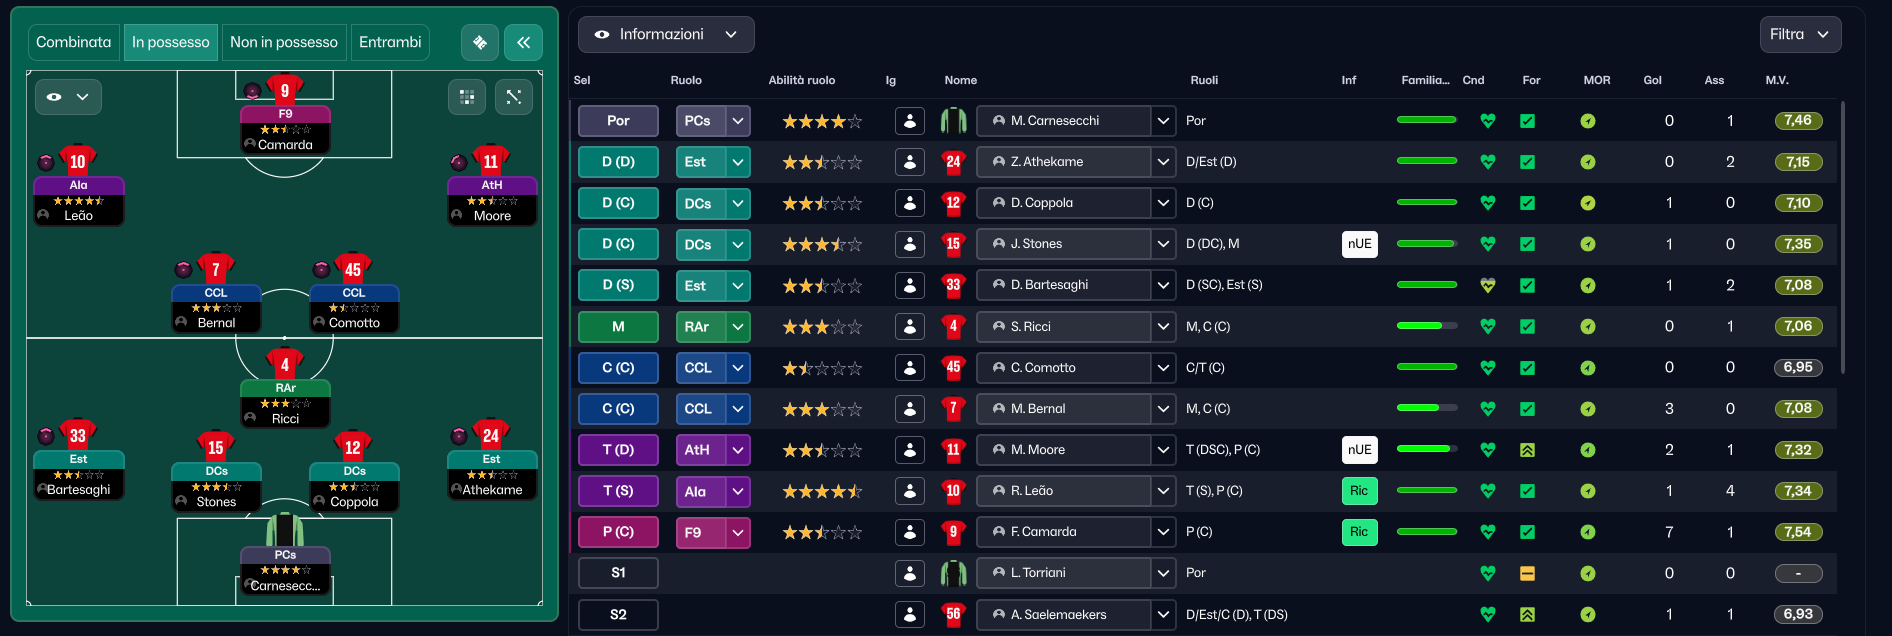
Task: Select the S1 substitute slot button
Action: click(618, 573)
